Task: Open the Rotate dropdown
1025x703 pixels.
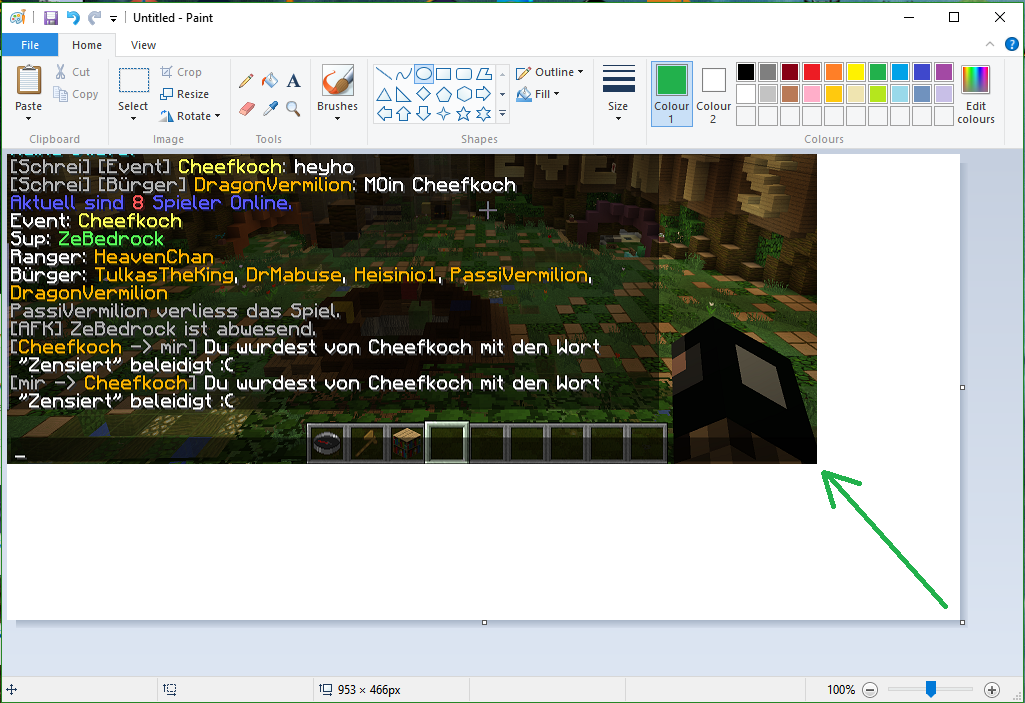Action: [x=190, y=116]
